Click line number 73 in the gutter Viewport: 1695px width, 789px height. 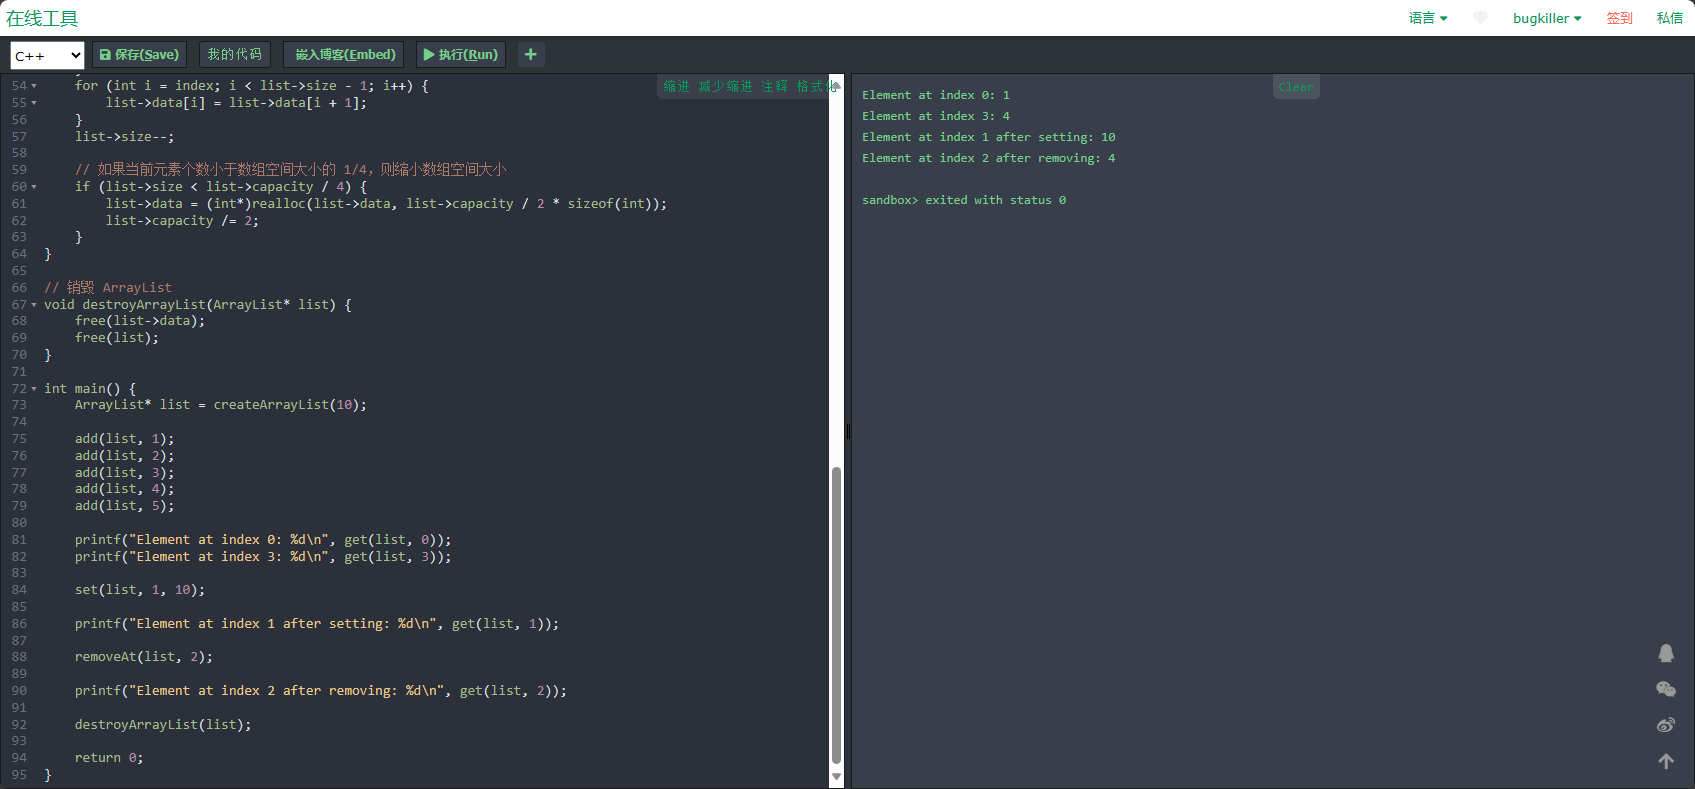pyautogui.click(x=19, y=405)
